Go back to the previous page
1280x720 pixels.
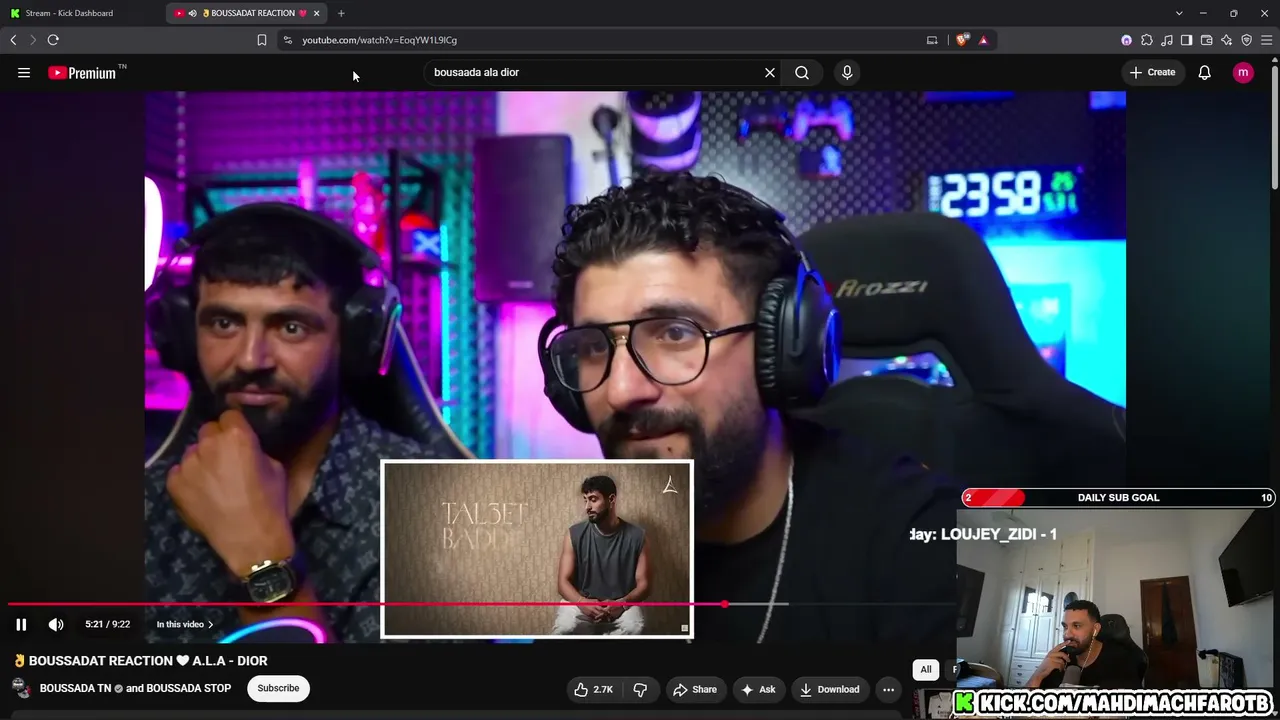click(13, 40)
